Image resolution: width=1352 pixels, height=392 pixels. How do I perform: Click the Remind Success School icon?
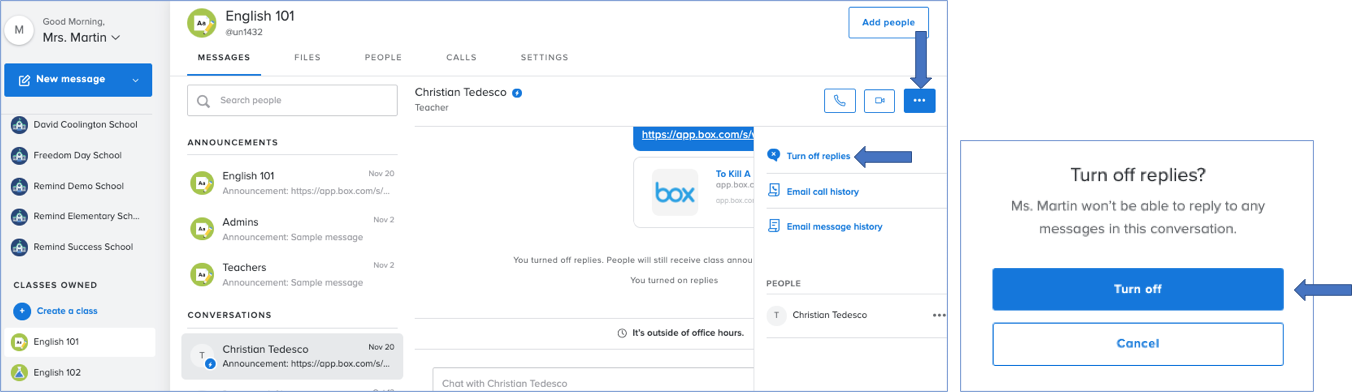point(18,247)
